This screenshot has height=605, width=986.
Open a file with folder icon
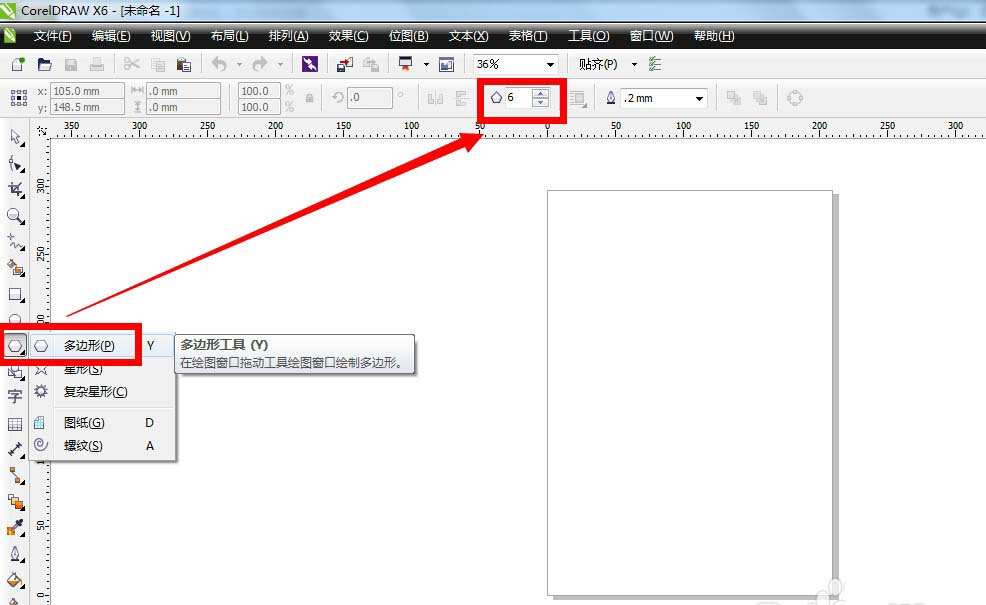tap(44, 64)
